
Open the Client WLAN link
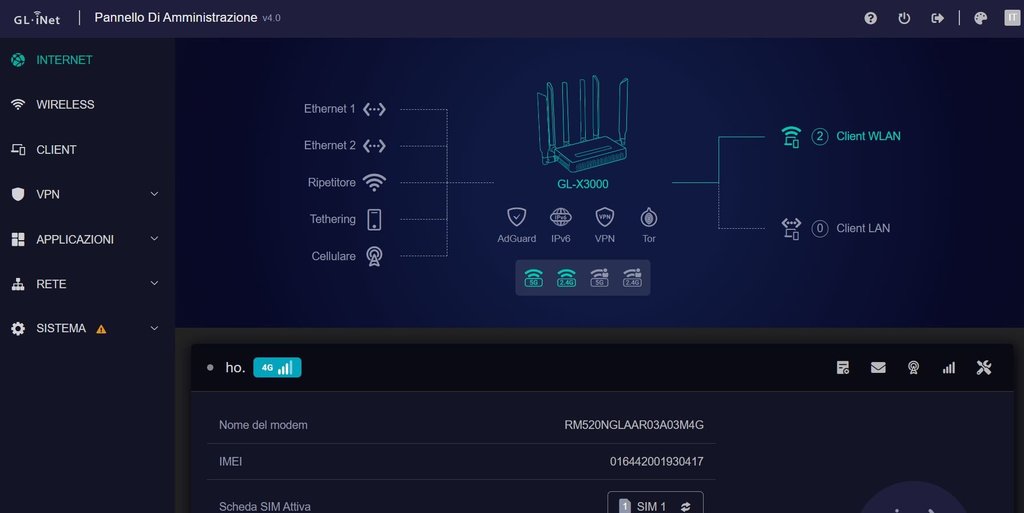[x=868, y=136]
